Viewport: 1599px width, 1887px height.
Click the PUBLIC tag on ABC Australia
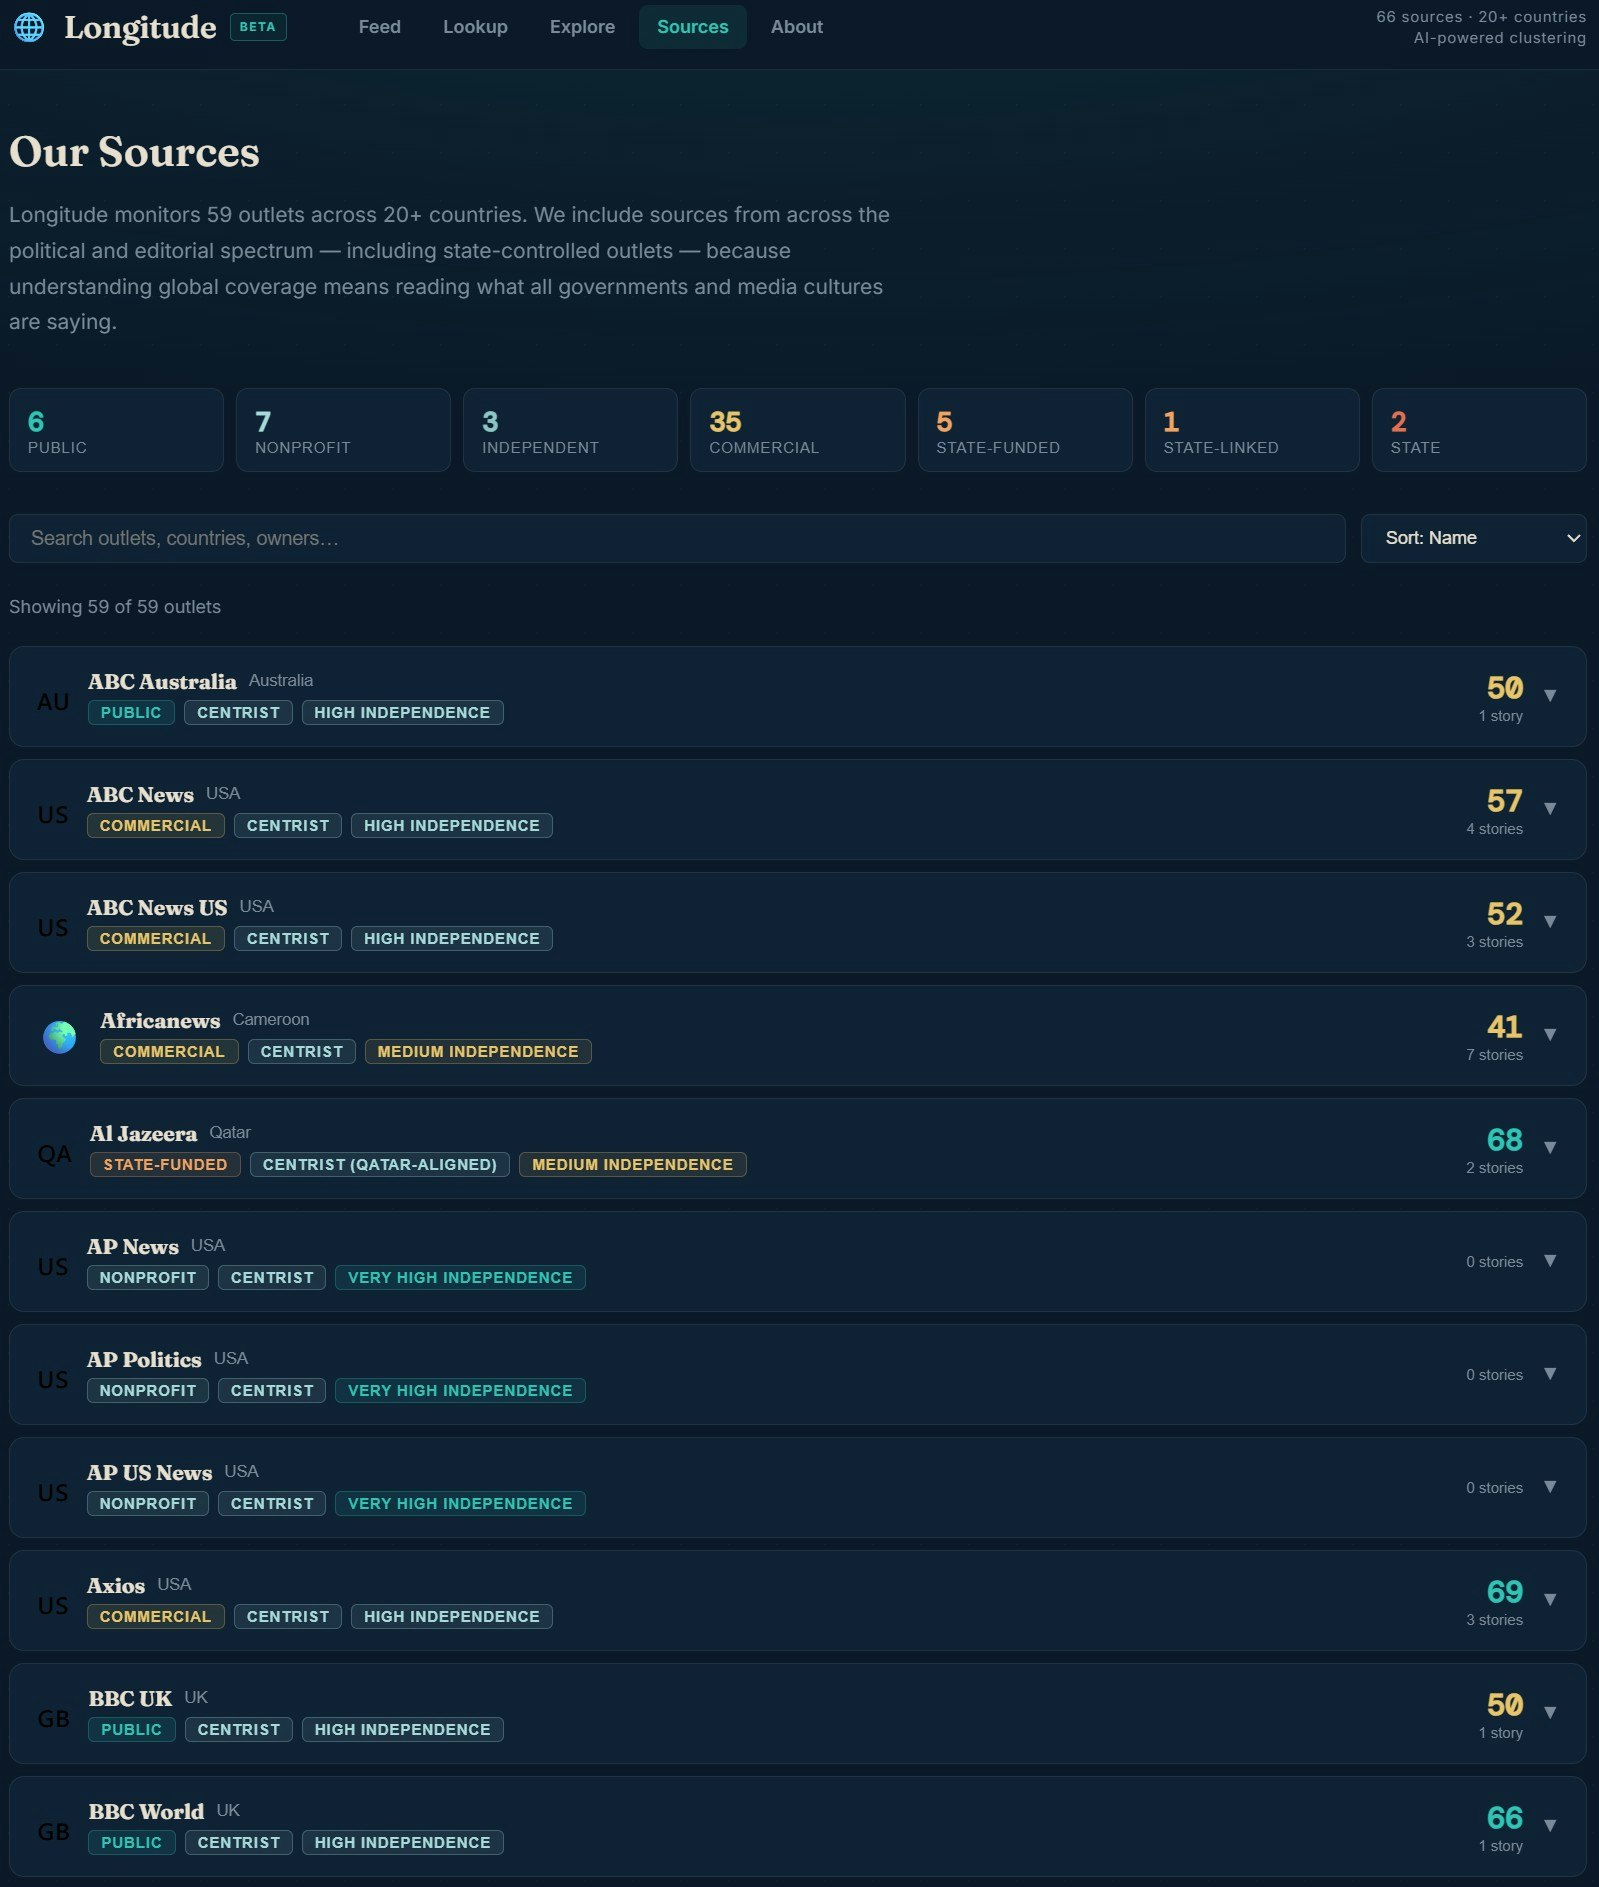tap(131, 712)
